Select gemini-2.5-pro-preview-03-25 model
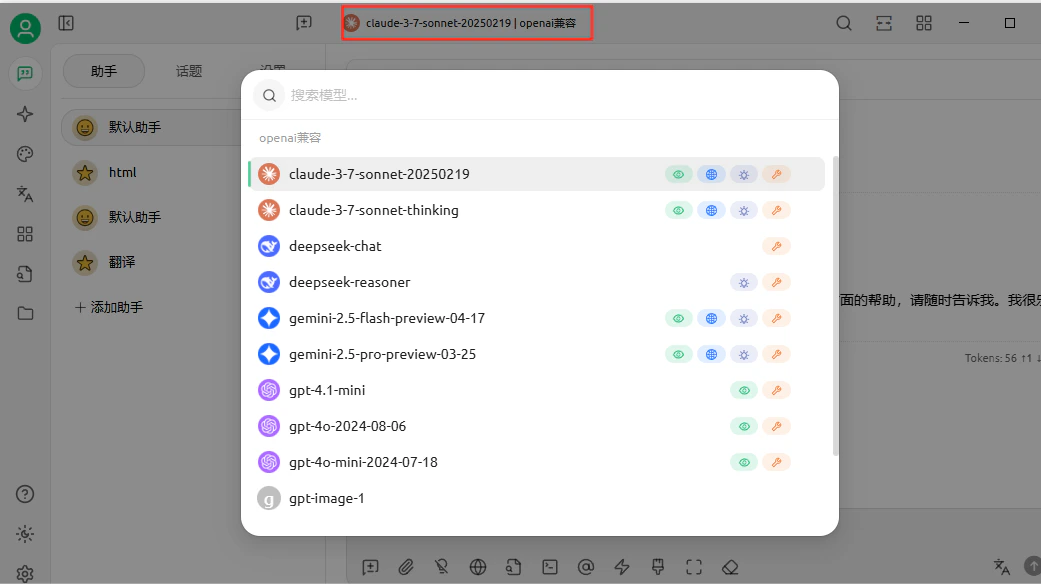 click(x=536, y=354)
